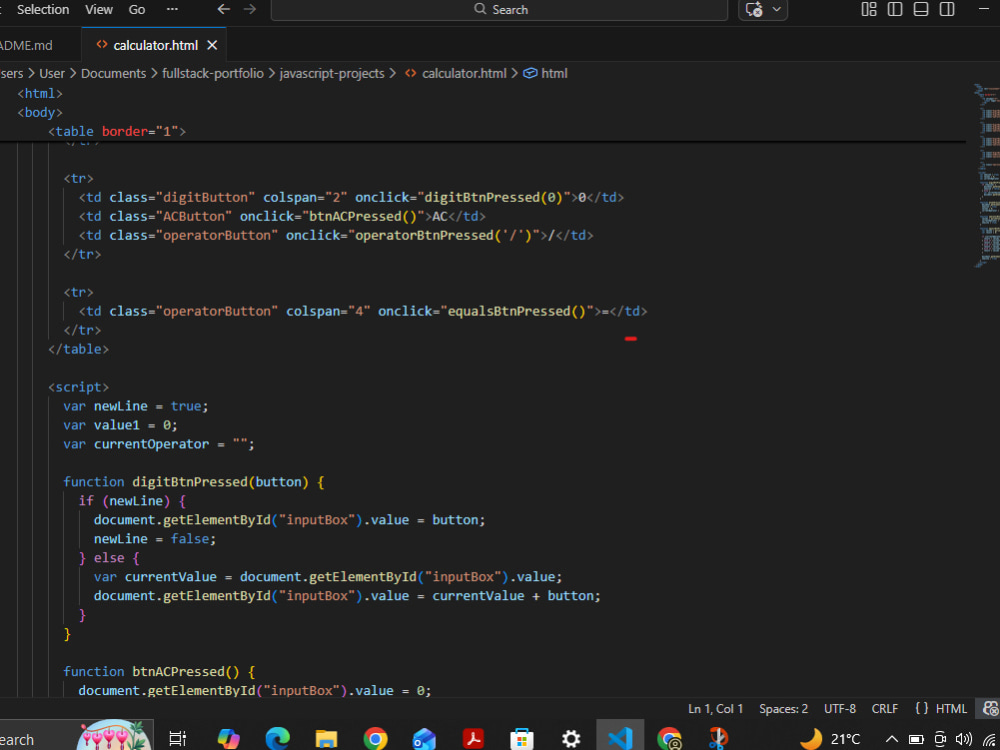1000x750 pixels.
Task: Open Ln 1, Col 1 go-to-line indicator
Action: pyautogui.click(x=716, y=709)
